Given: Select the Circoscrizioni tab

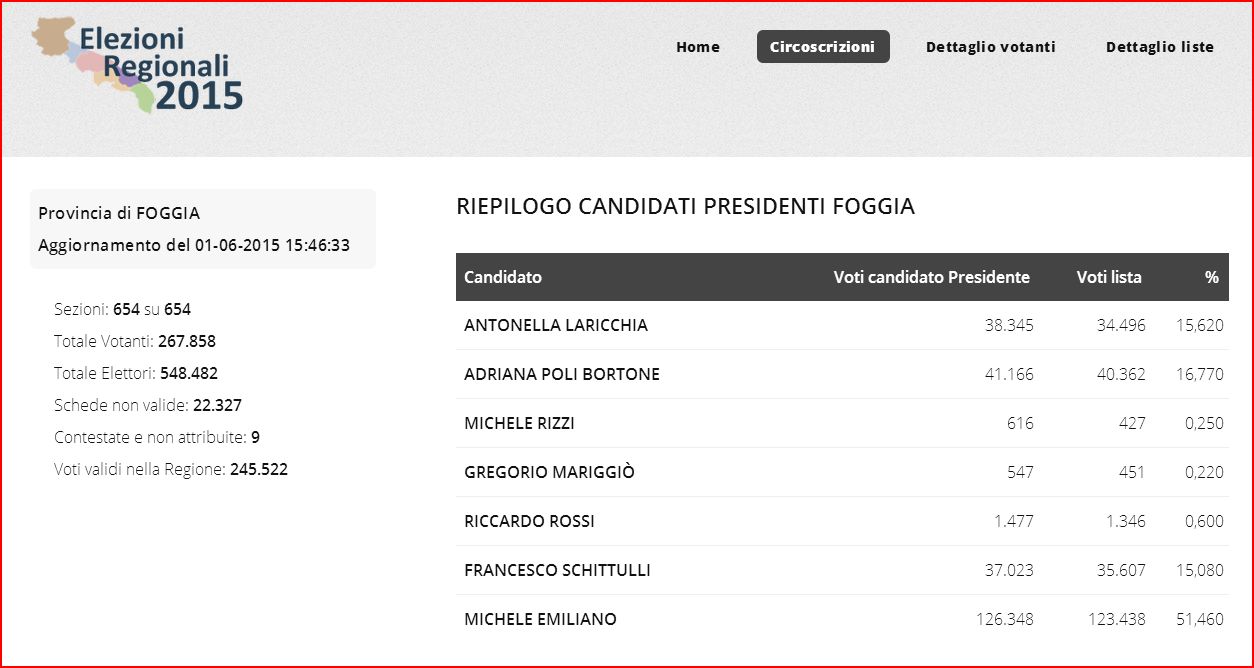Looking at the screenshot, I should coord(822,47).
